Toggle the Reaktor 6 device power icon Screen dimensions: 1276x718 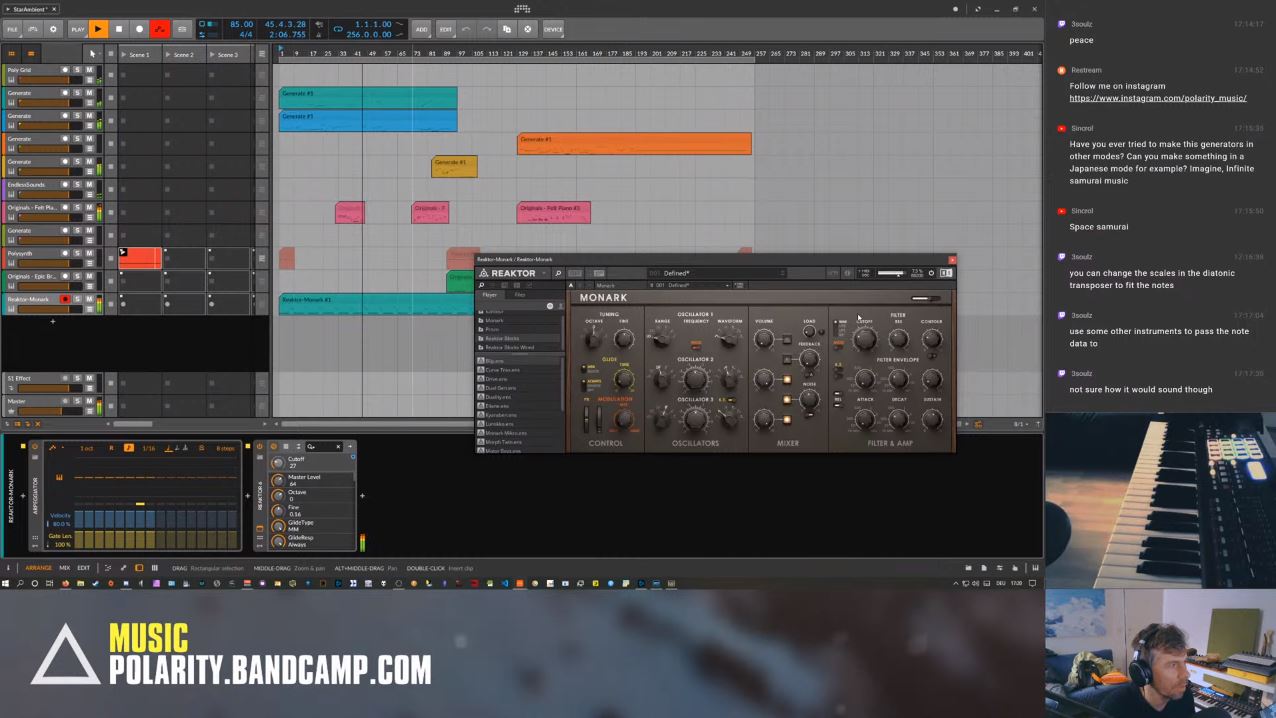pos(260,447)
